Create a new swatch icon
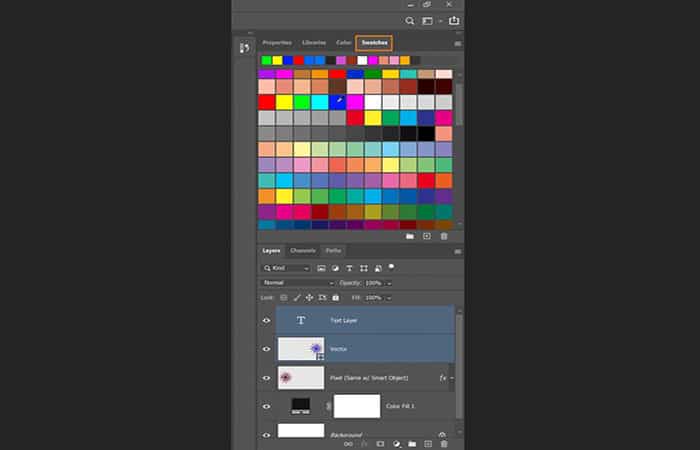Screen dimensions: 700x450 tap(427, 236)
